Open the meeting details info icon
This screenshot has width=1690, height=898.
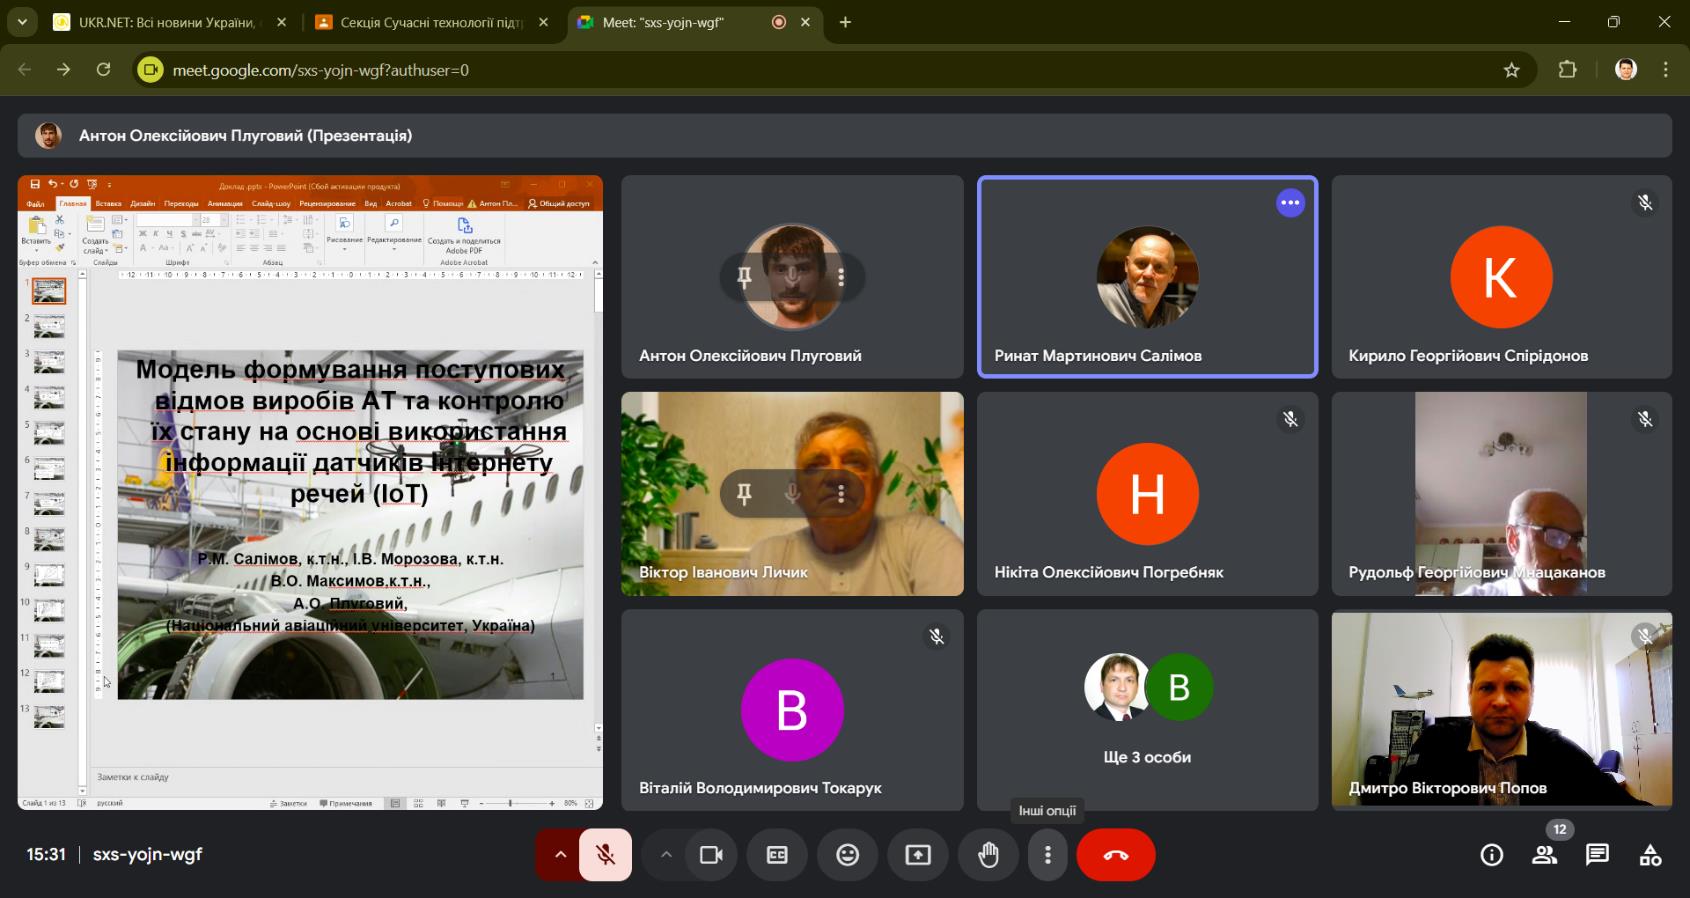click(x=1491, y=855)
